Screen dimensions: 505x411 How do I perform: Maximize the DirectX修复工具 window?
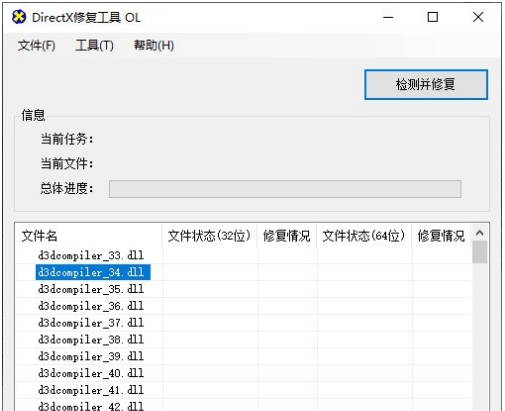tap(433, 17)
